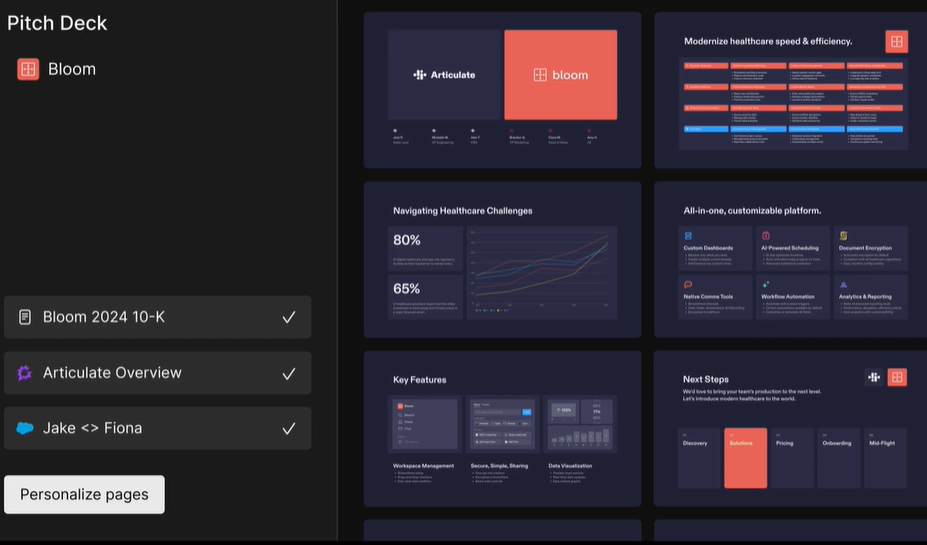Screen dimensions: 927x545
Task: Open the Key Features slide
Action: coord(503,429)
